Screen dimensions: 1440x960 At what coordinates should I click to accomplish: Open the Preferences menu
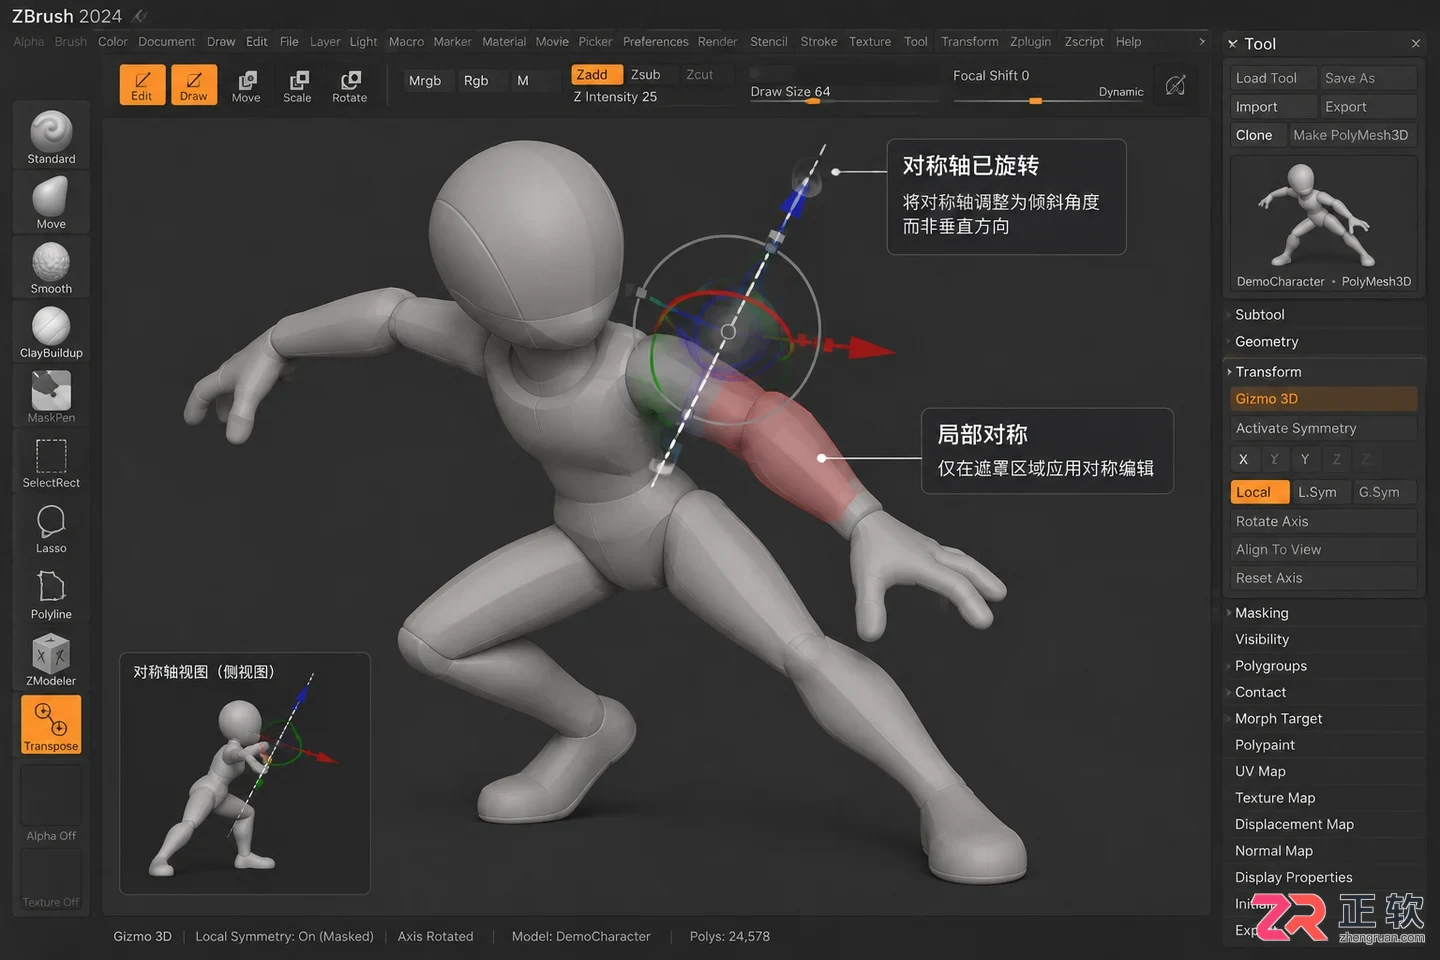(655, 42)
